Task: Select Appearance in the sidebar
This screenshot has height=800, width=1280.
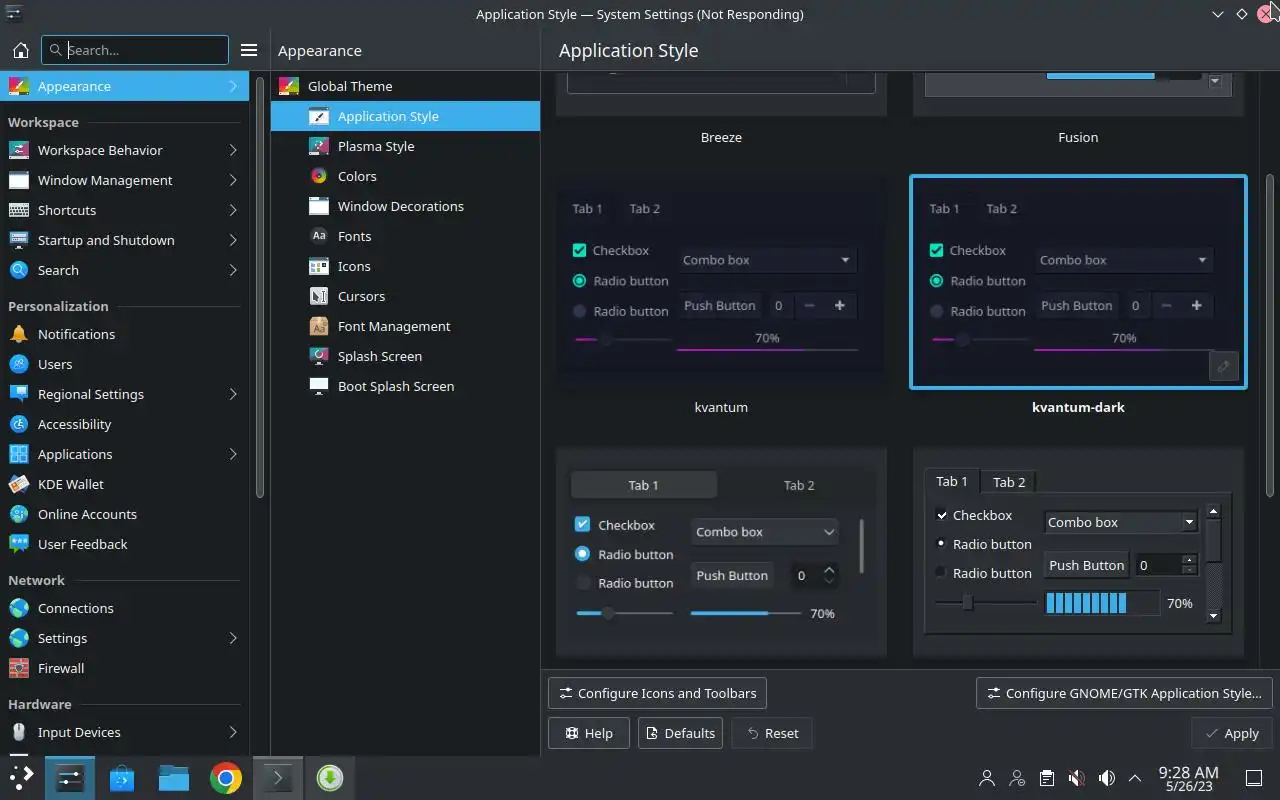Action: 124,86
